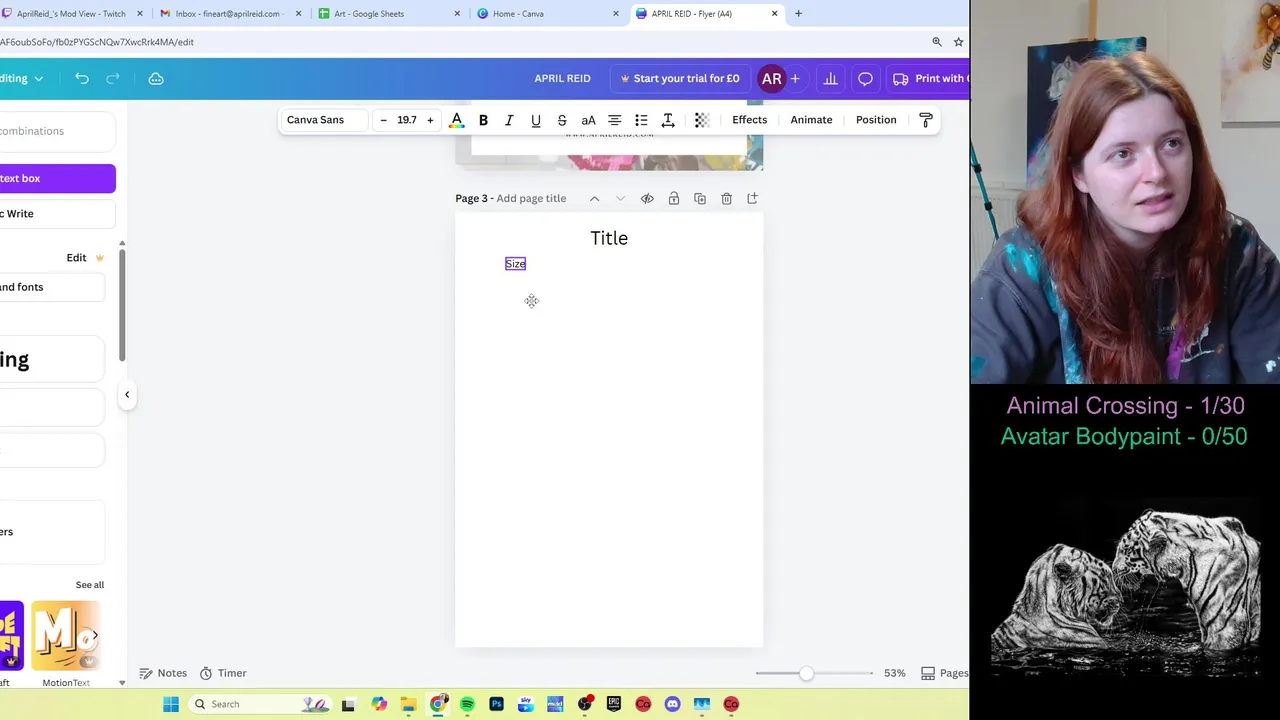Open Notes panel
Screen dimensions: 1280x720
coord(163,673)
